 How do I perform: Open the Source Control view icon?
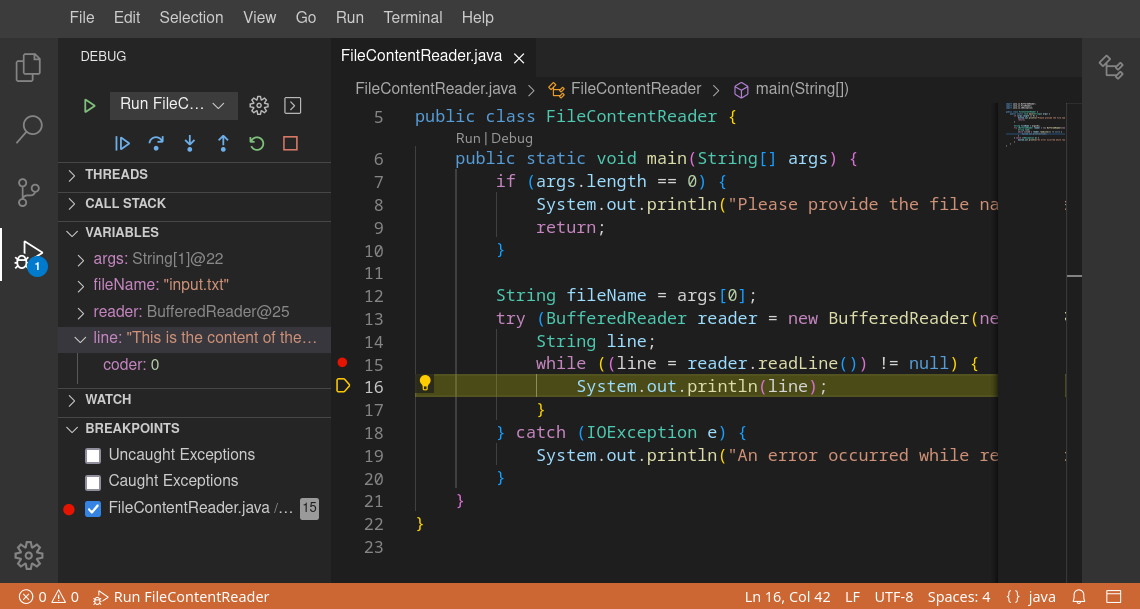click(28, 190)
